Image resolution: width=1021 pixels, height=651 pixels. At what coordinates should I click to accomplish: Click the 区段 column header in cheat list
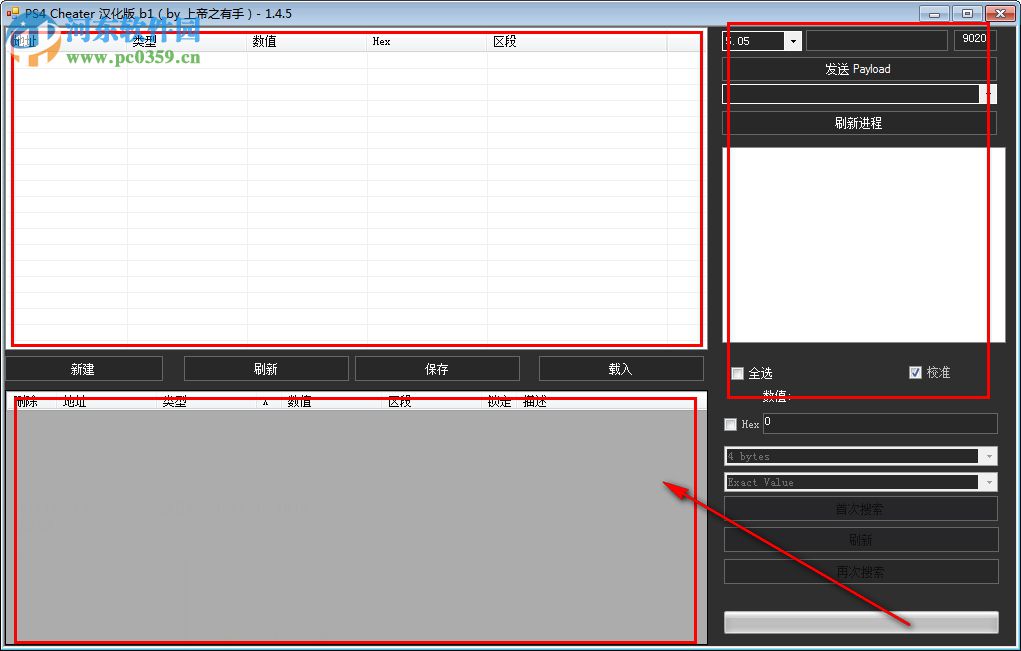(433, 402)
